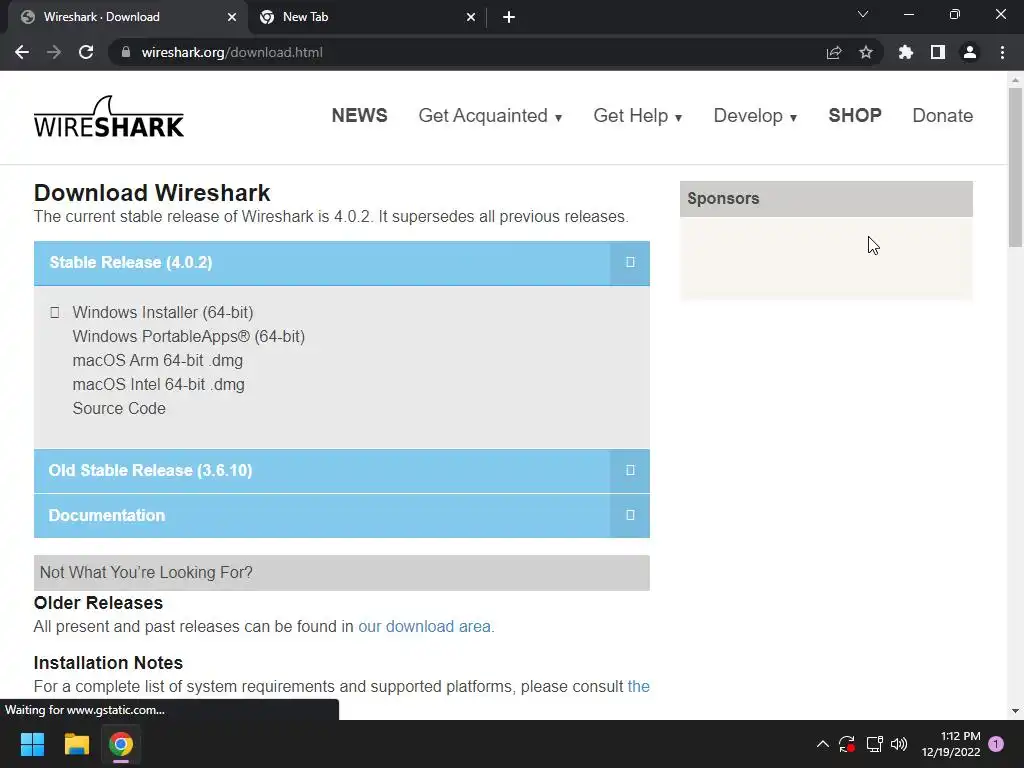Open the Windows Start menu
Viewport: 1024px width, 768px height.
tap(32, 744)
